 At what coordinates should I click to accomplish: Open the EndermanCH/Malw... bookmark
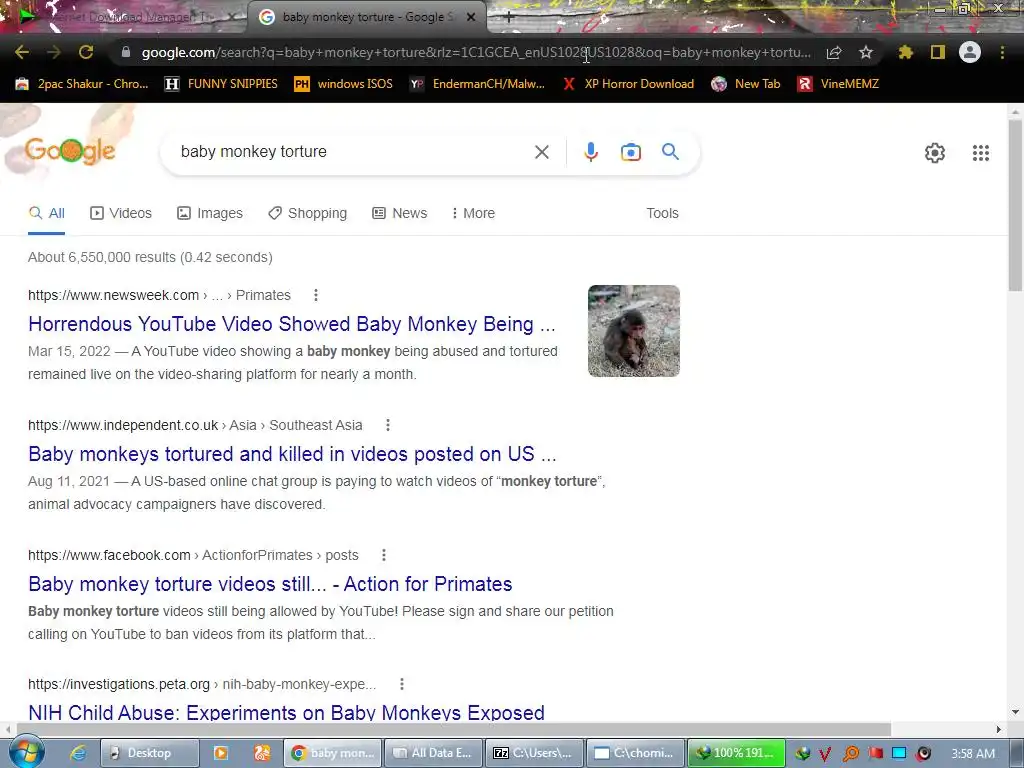click(x=477, y=84)
